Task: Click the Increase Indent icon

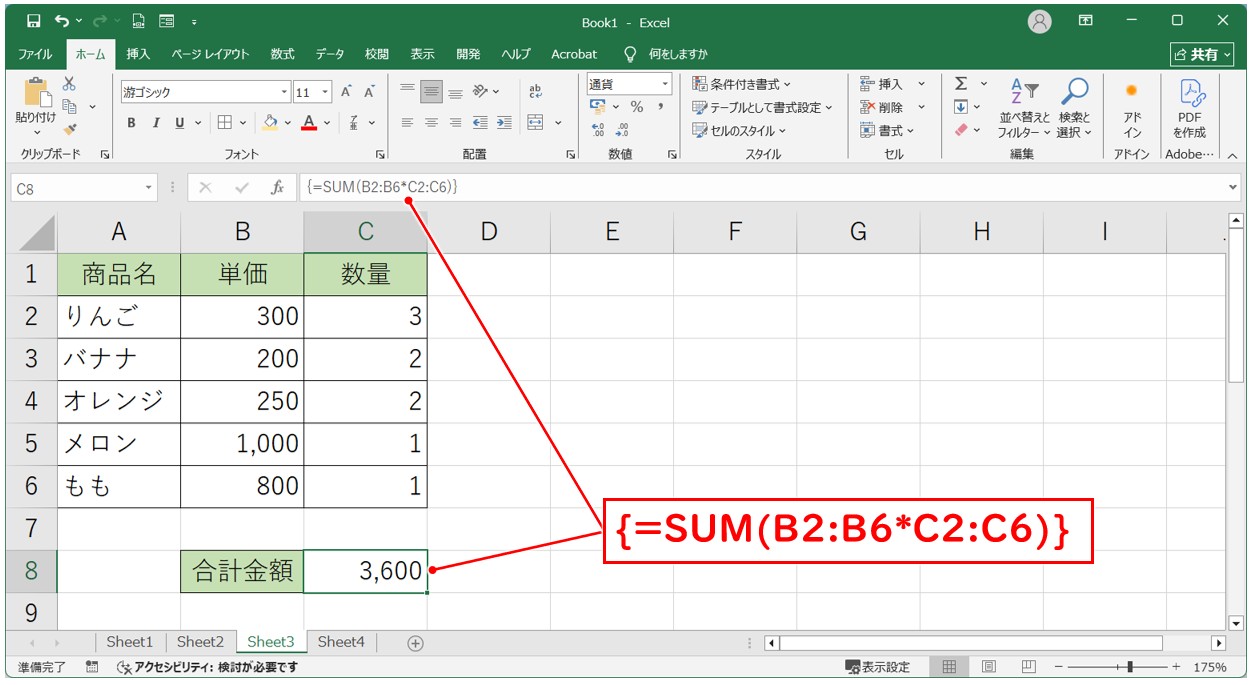Action: point(505,123)
